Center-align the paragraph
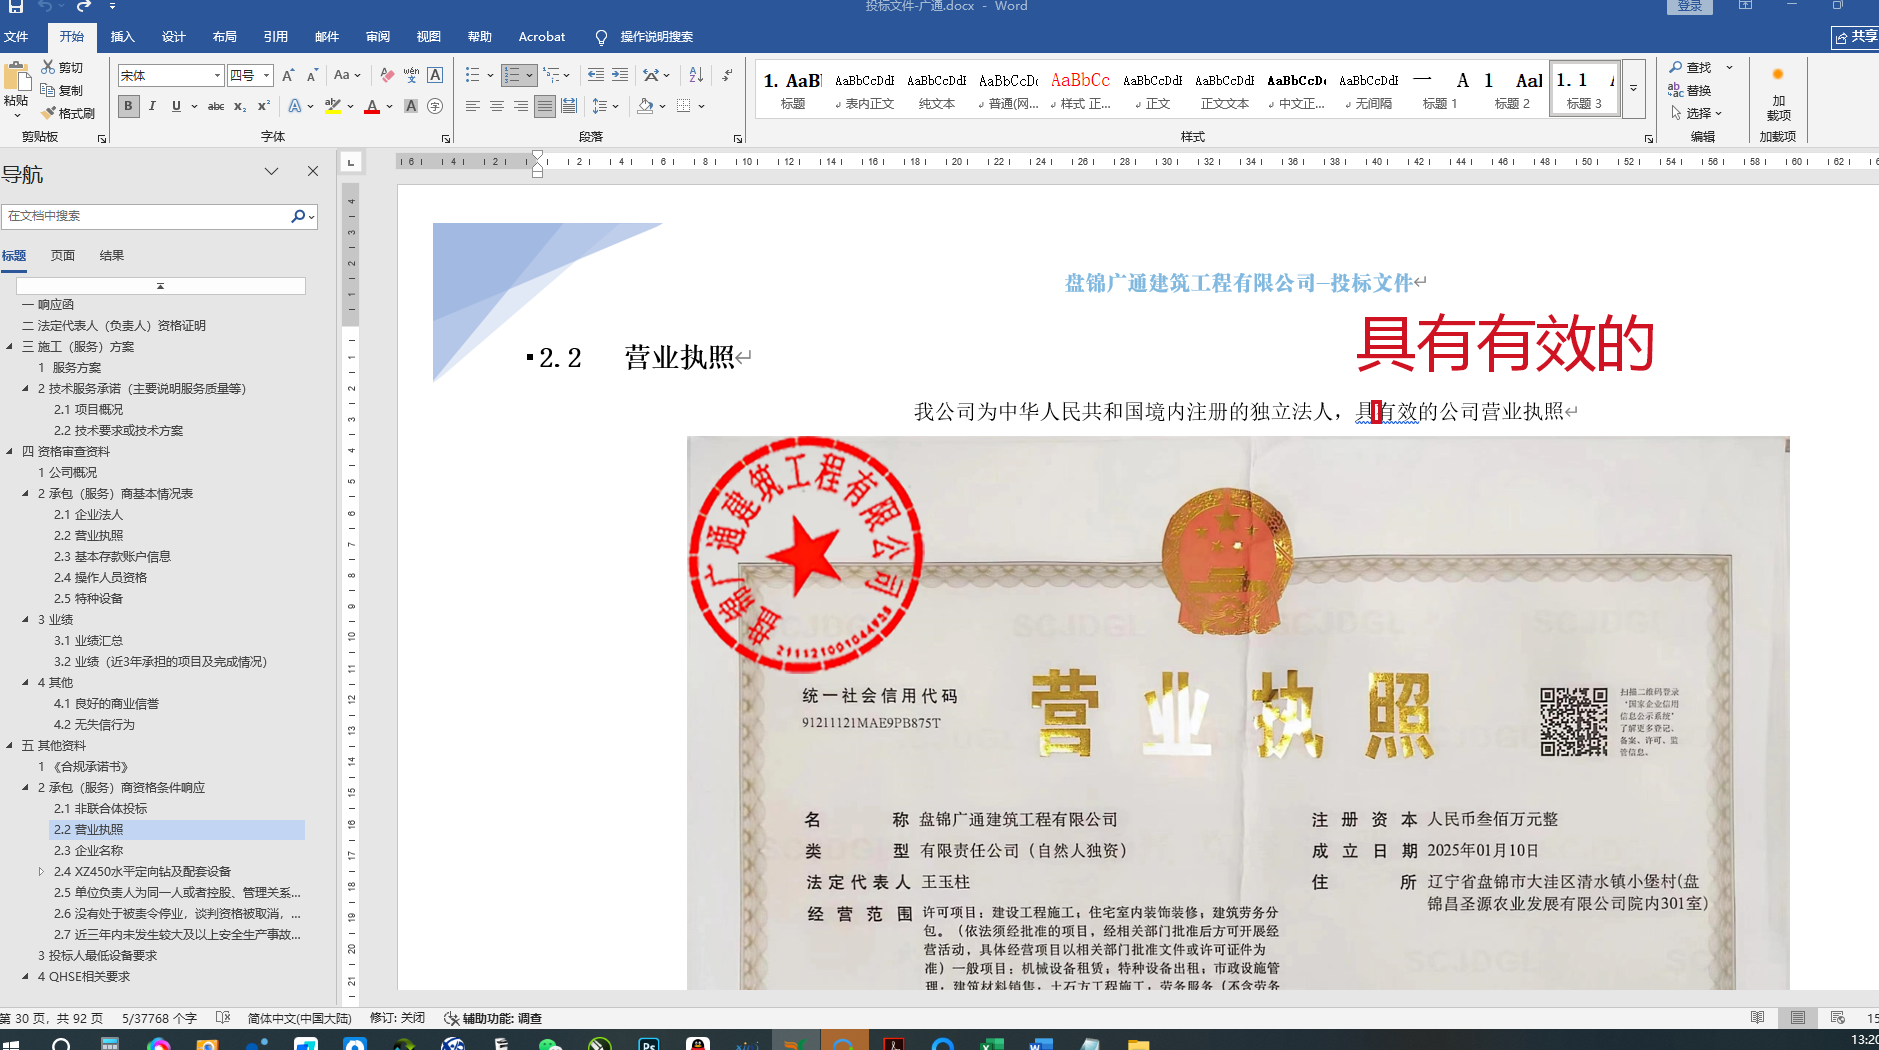Image resolution: width=1879 pixels, height=1050 pixels. [x=497, y=106]
